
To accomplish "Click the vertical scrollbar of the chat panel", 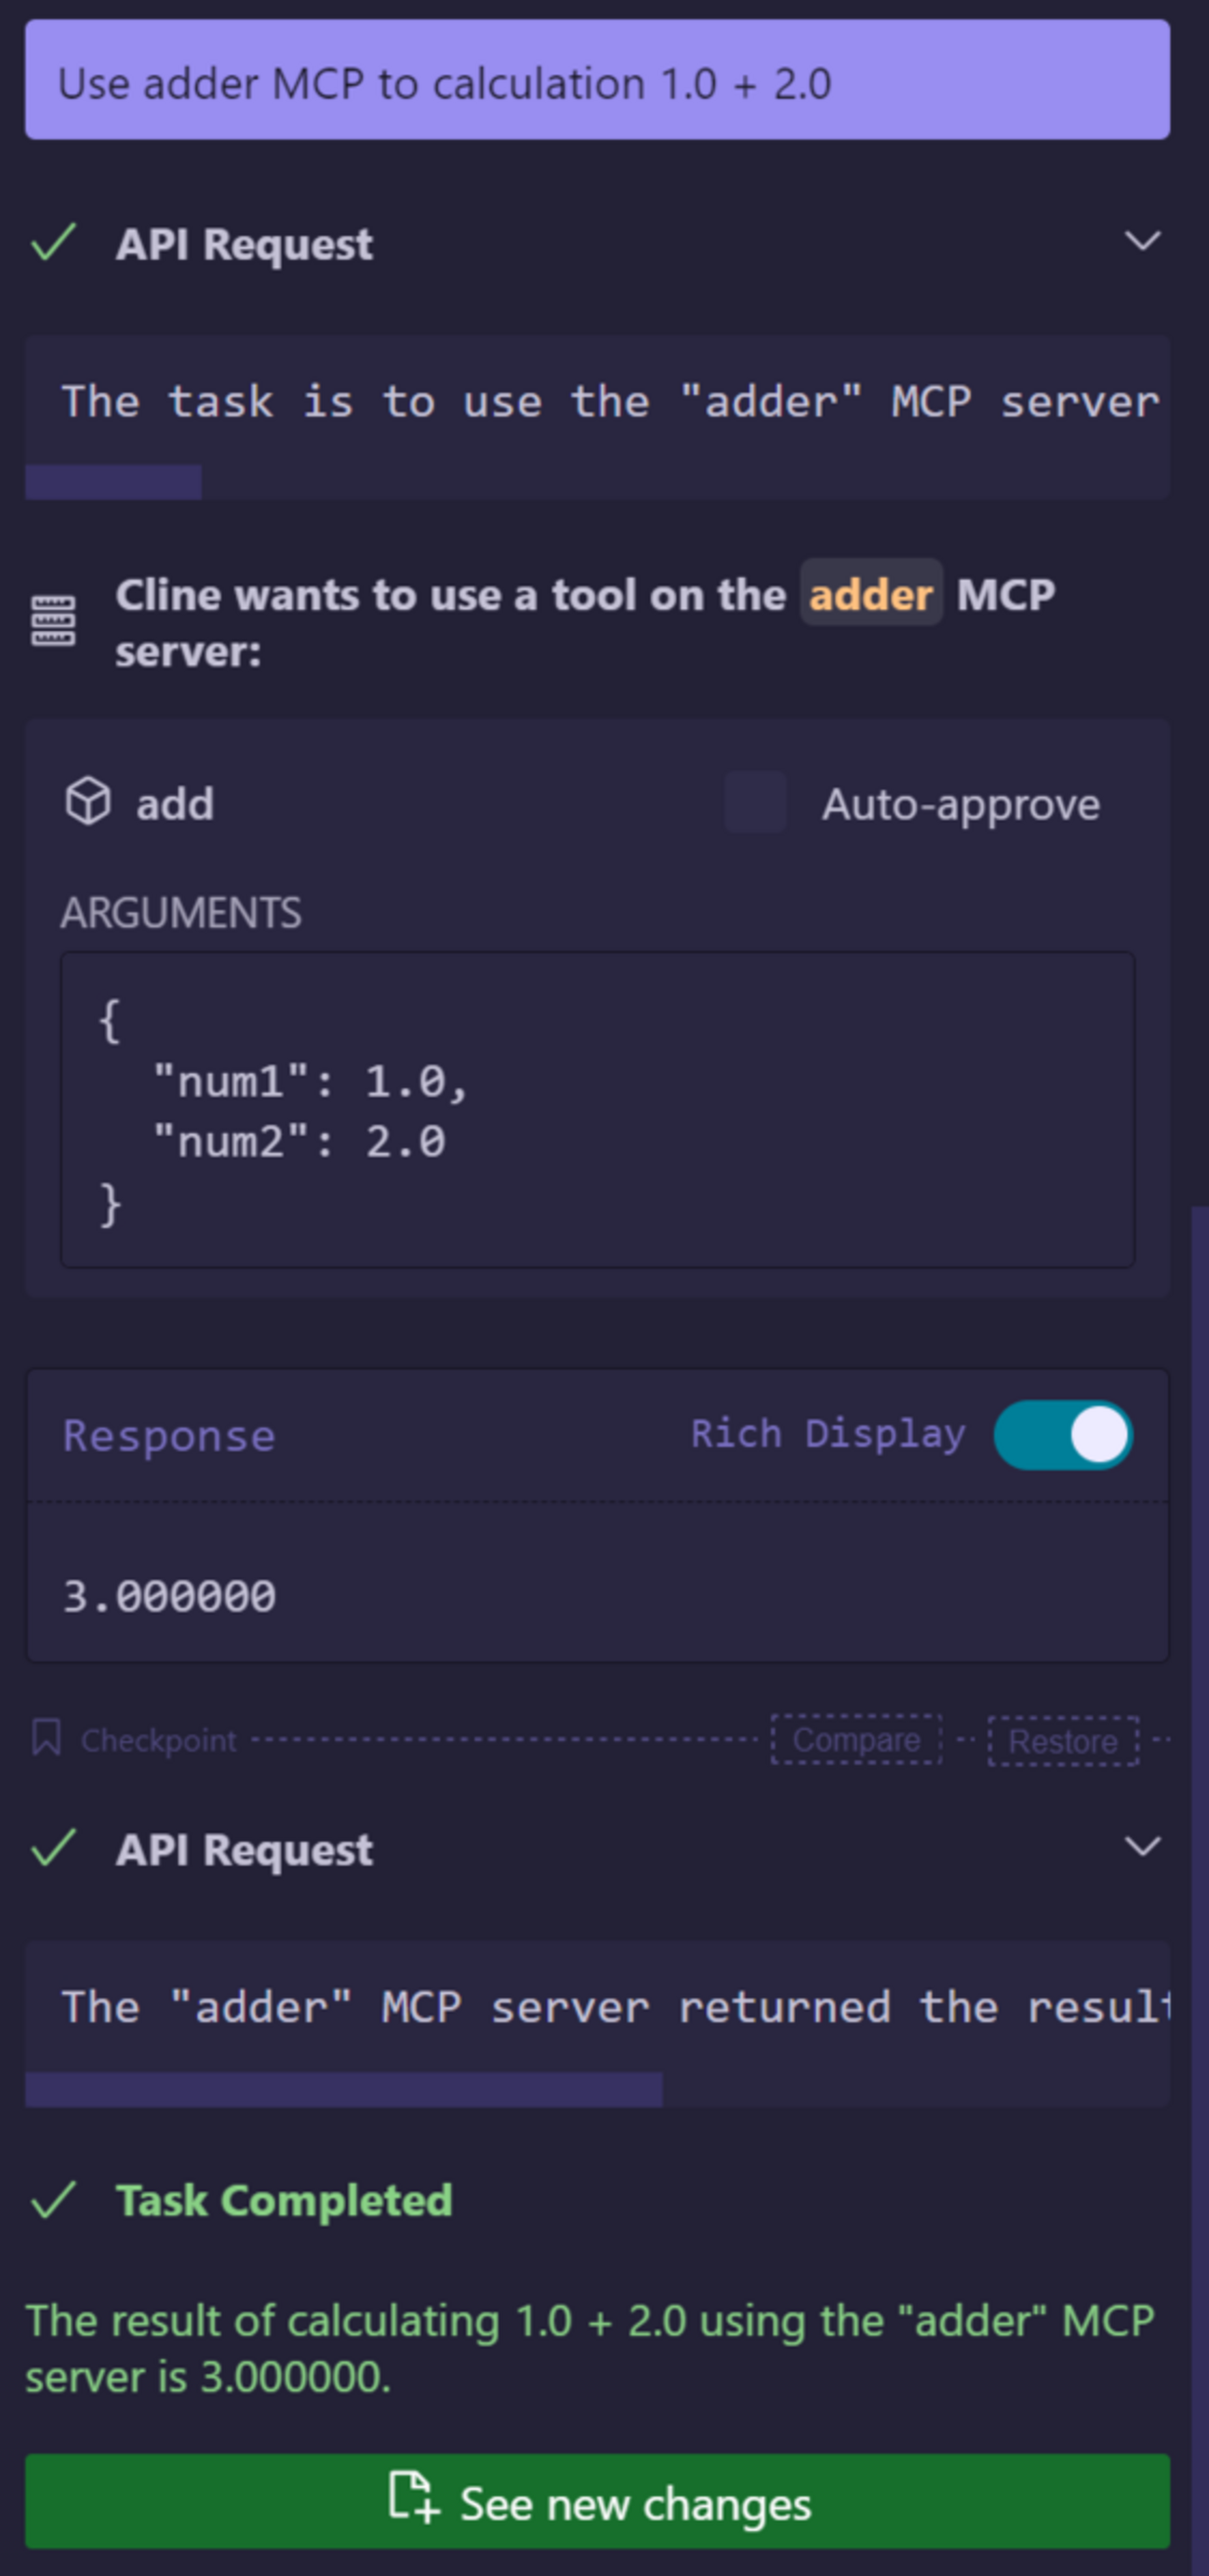I will 1199,1800.
